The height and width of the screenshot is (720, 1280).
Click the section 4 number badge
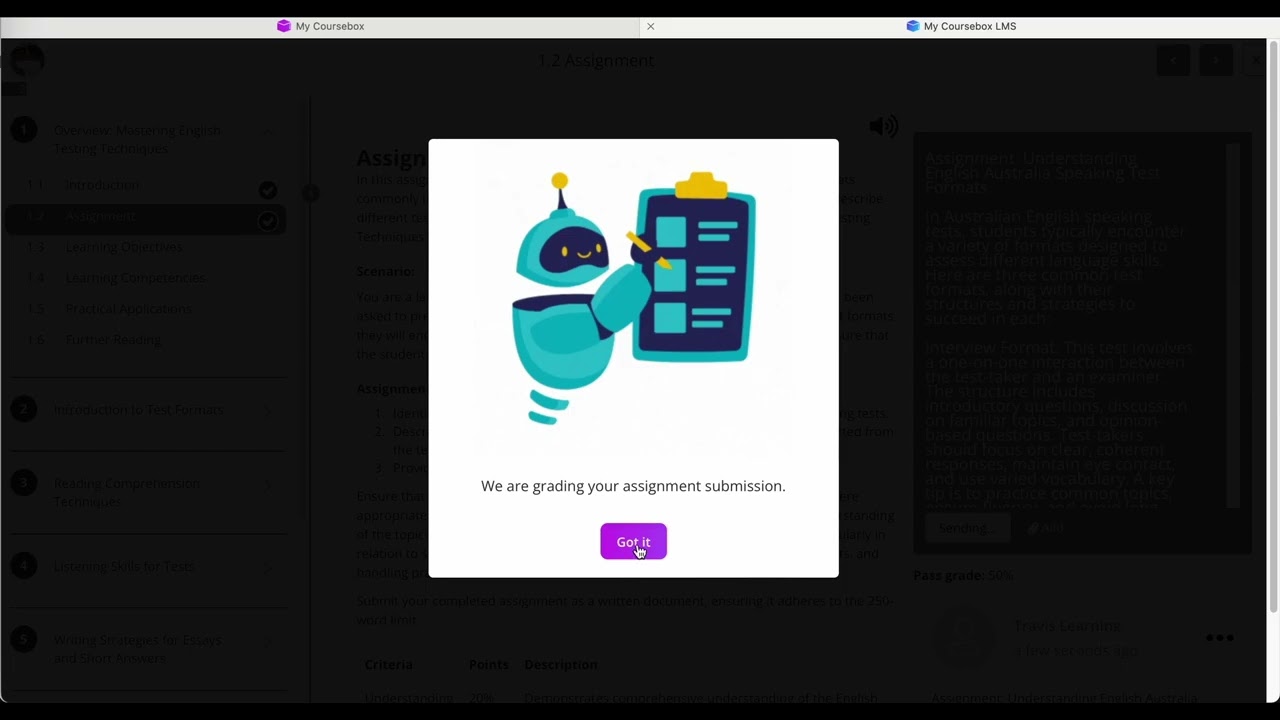(23, 566)
